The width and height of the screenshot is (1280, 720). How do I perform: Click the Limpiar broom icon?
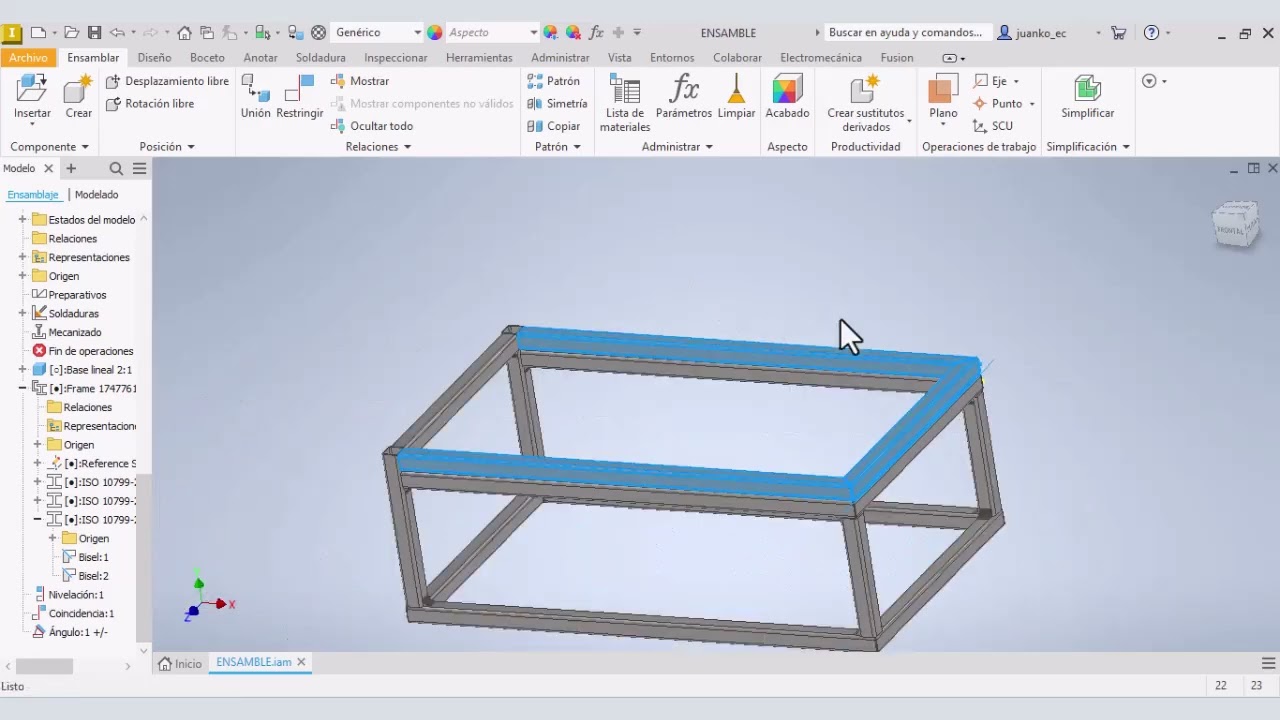pos(736,89)
